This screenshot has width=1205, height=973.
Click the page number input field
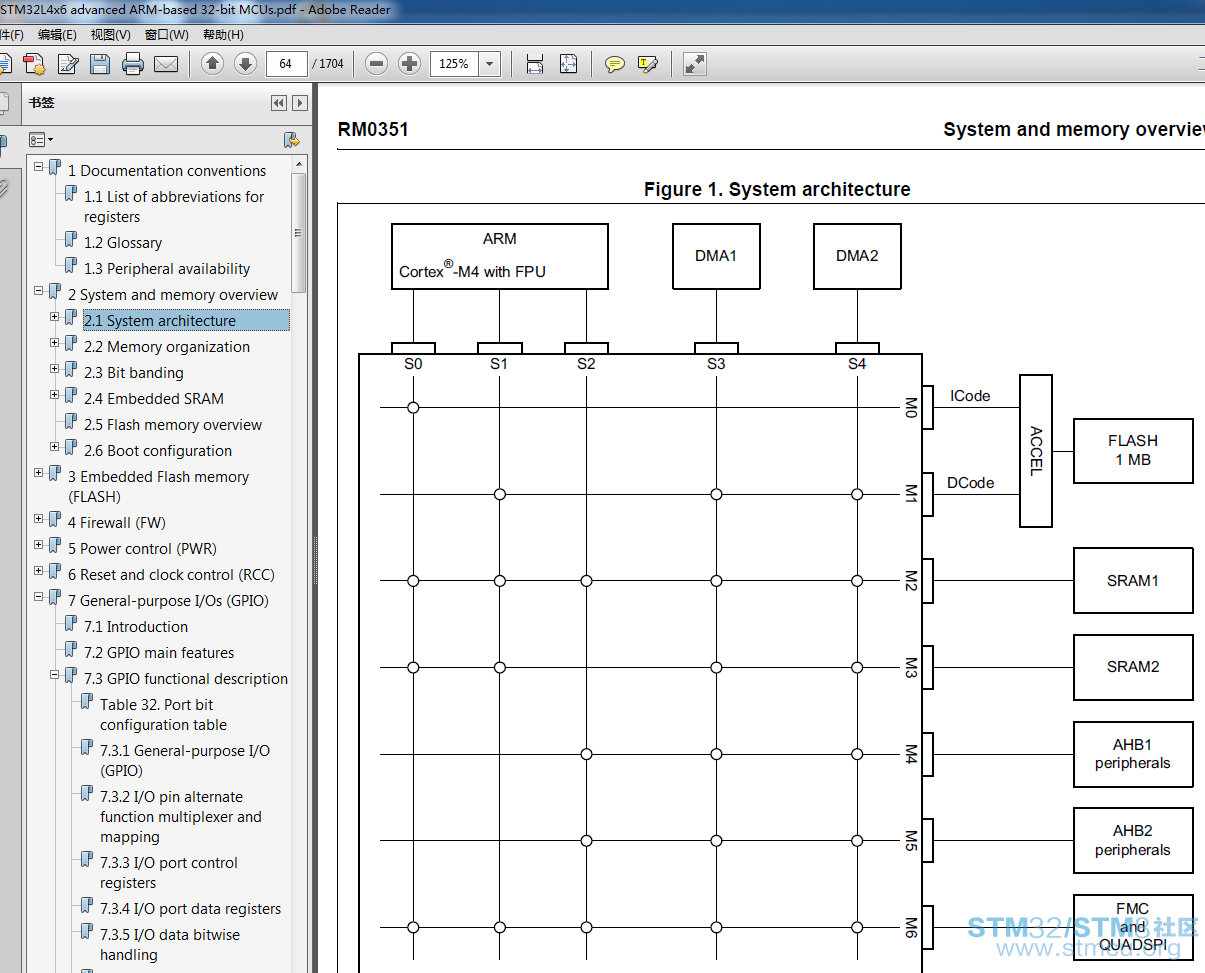tap(286, 64)
